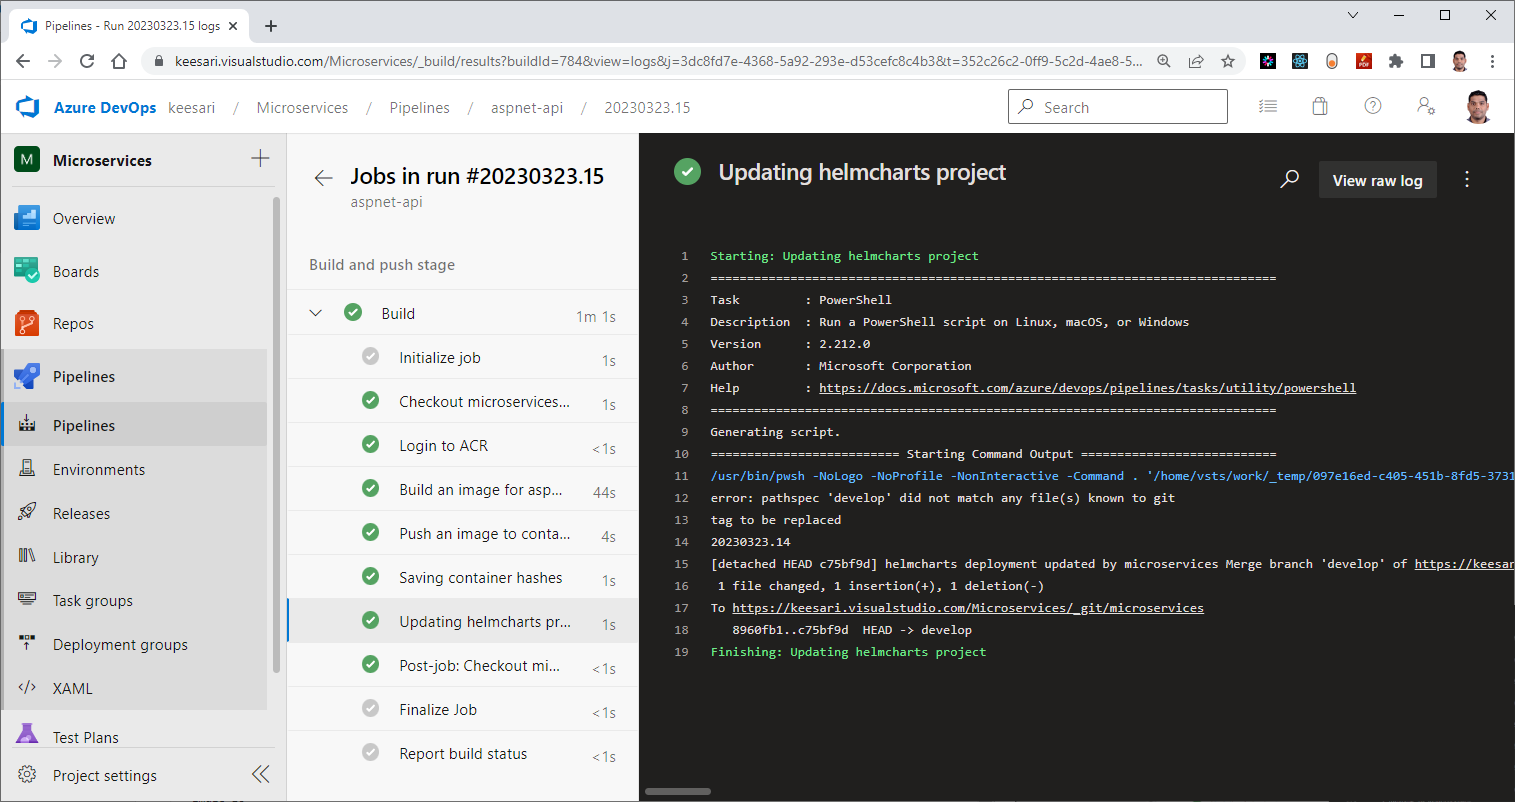The image size is (1515, 802).
Task: Open the log's more options menu
Action: coord(1467,179)
